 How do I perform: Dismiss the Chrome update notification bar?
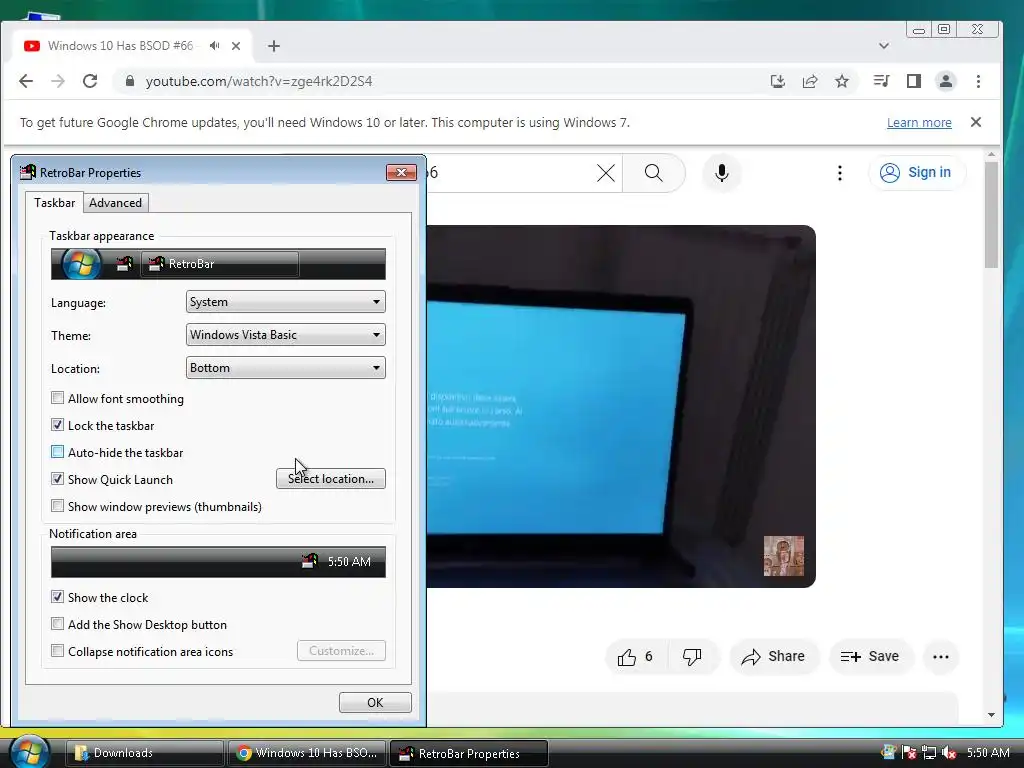click(976, 122)
